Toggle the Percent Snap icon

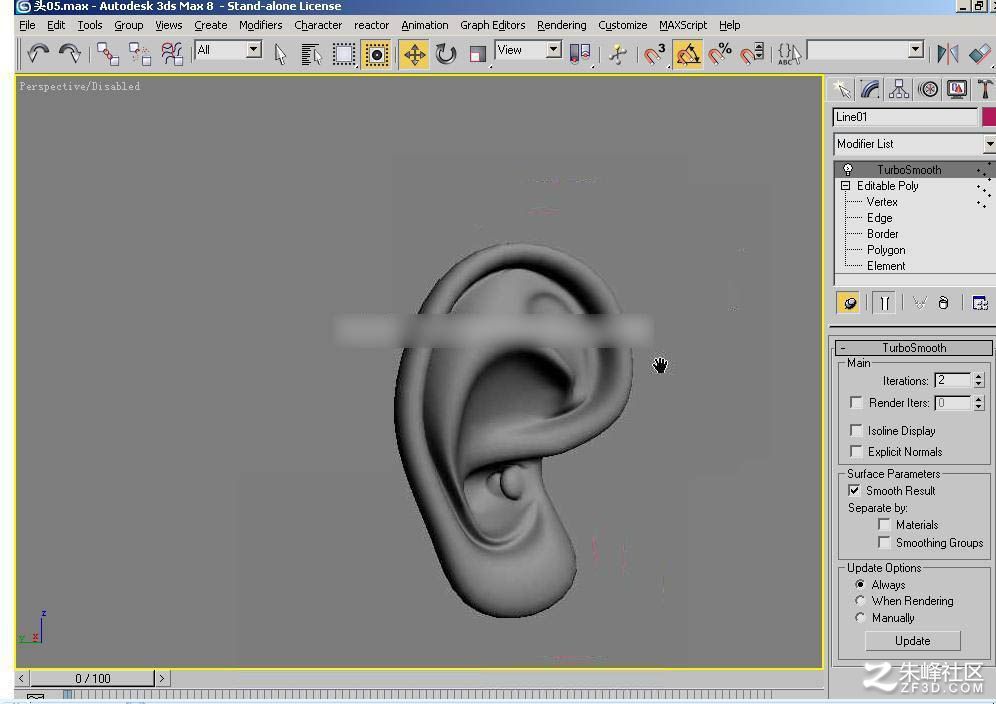click(x=720, y=53)
